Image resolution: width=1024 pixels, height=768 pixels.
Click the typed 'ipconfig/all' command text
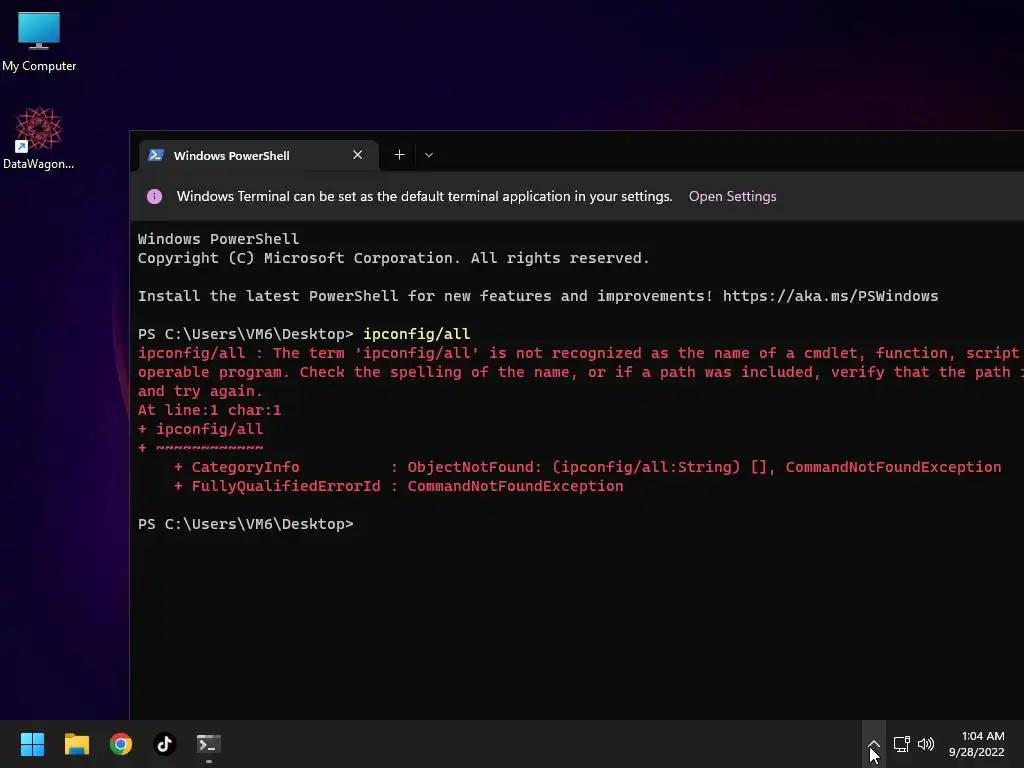click(x=417, y=334)
